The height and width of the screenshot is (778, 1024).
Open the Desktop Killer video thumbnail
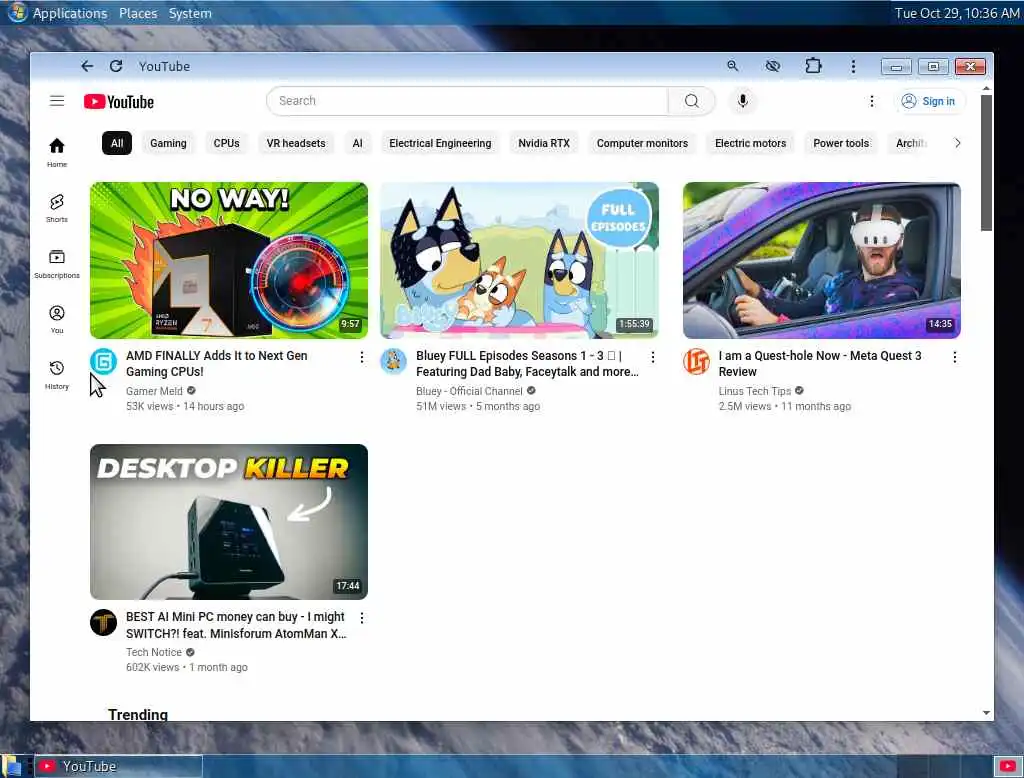coord(229,522)
